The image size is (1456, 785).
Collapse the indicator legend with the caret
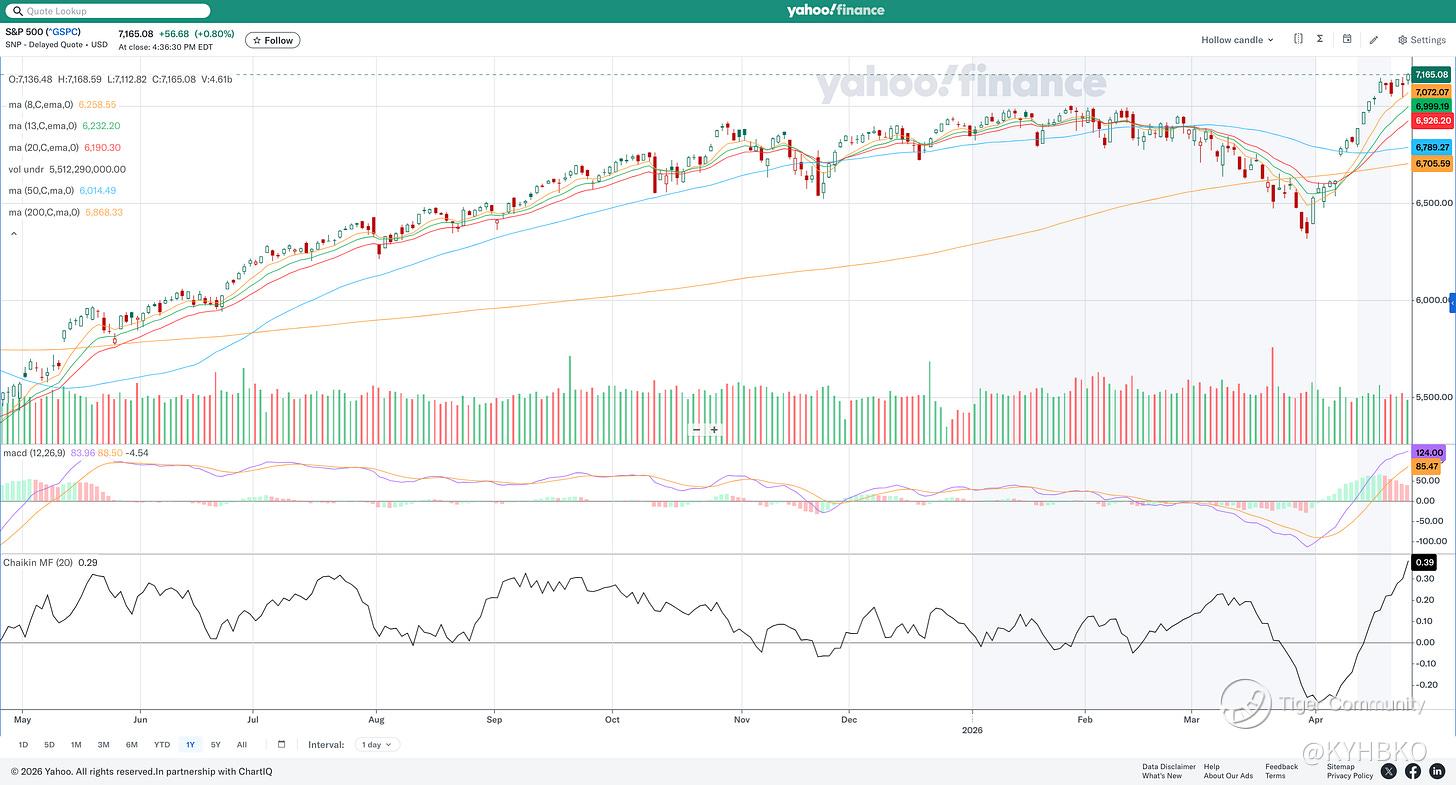point(14,234)
